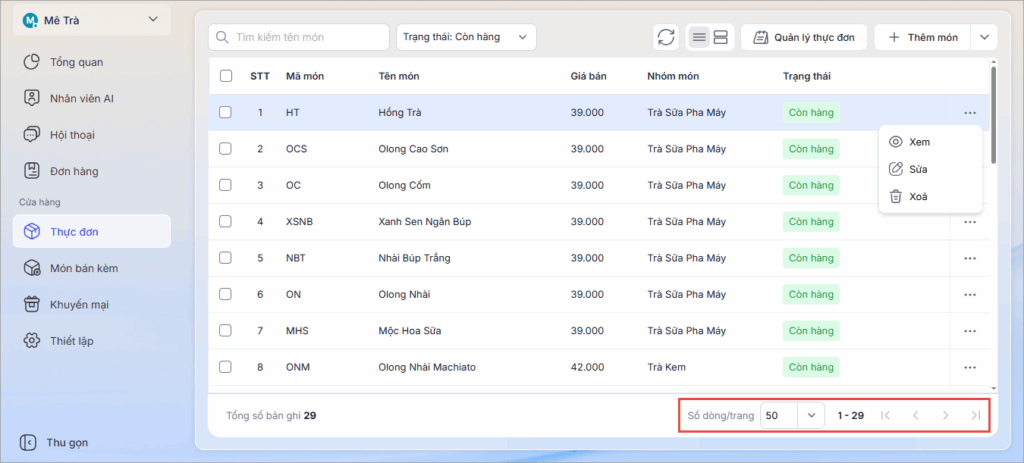Switch to list view layout icon
The image size is (1024, 463).
pyautogui.click(x=699, y=38)
